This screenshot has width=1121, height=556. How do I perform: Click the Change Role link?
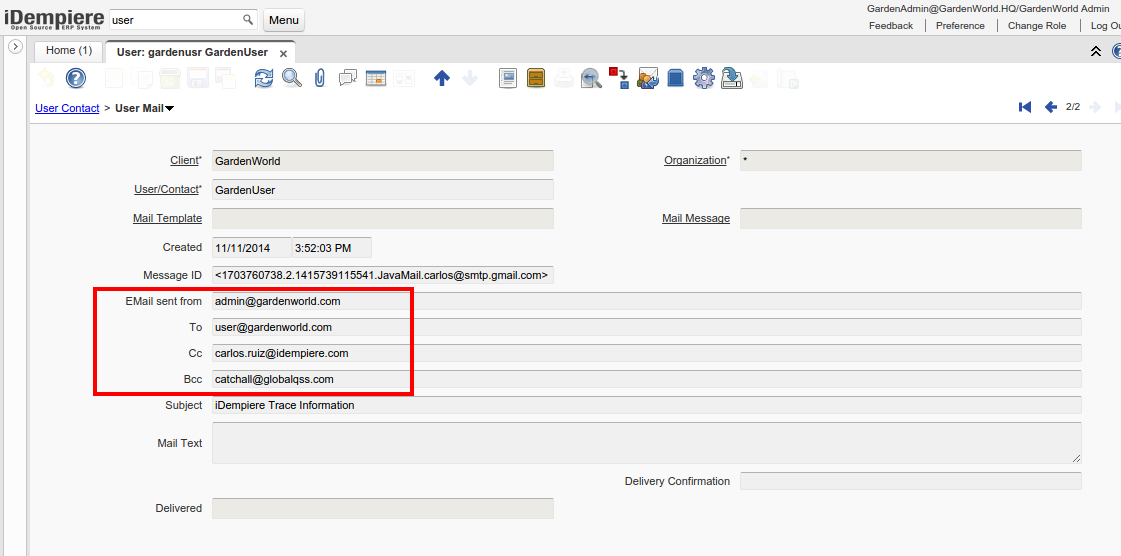1037,26
